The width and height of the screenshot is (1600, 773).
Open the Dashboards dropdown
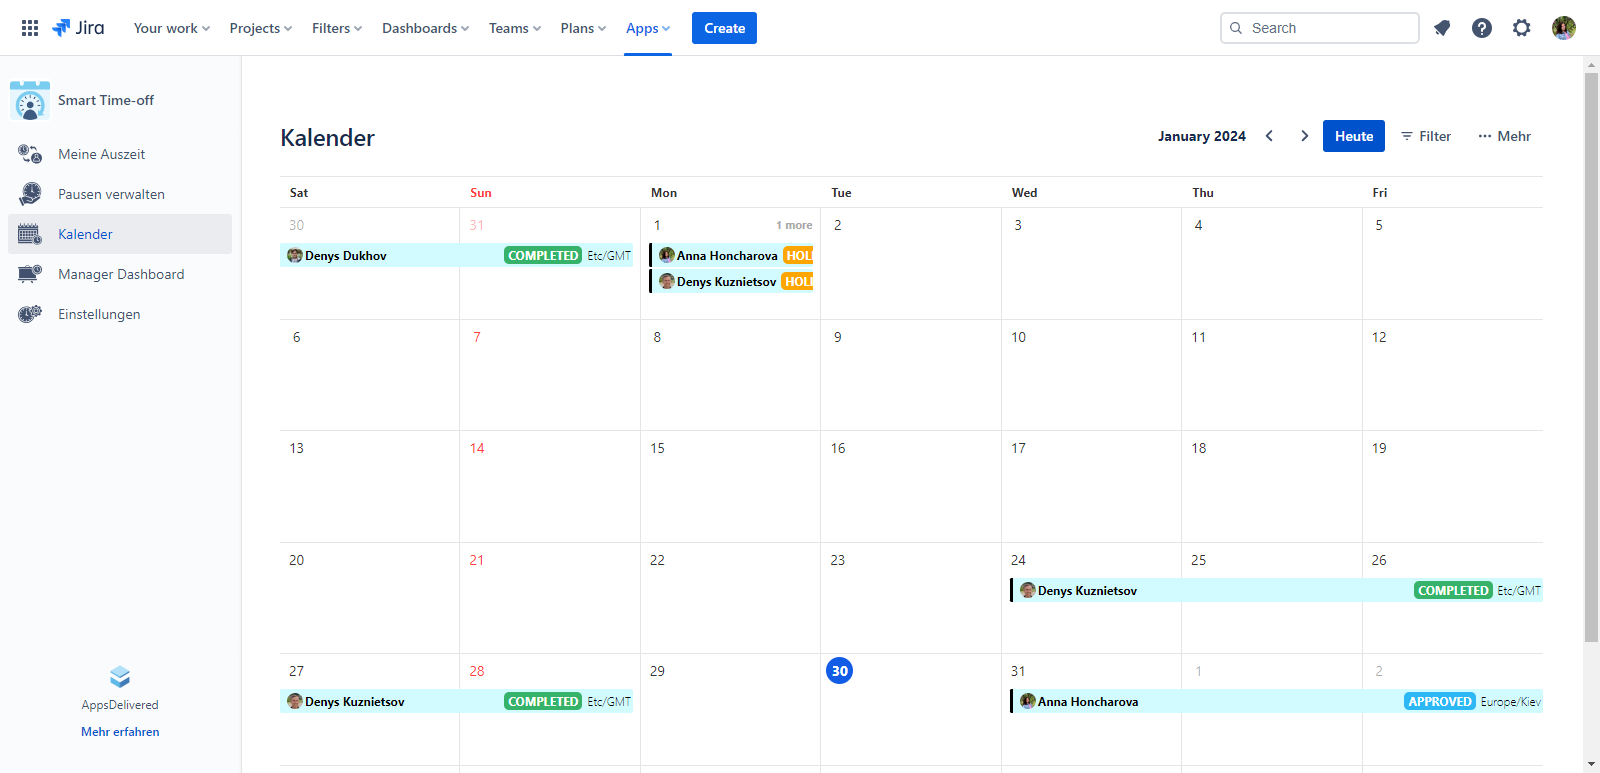coord(425,28)
